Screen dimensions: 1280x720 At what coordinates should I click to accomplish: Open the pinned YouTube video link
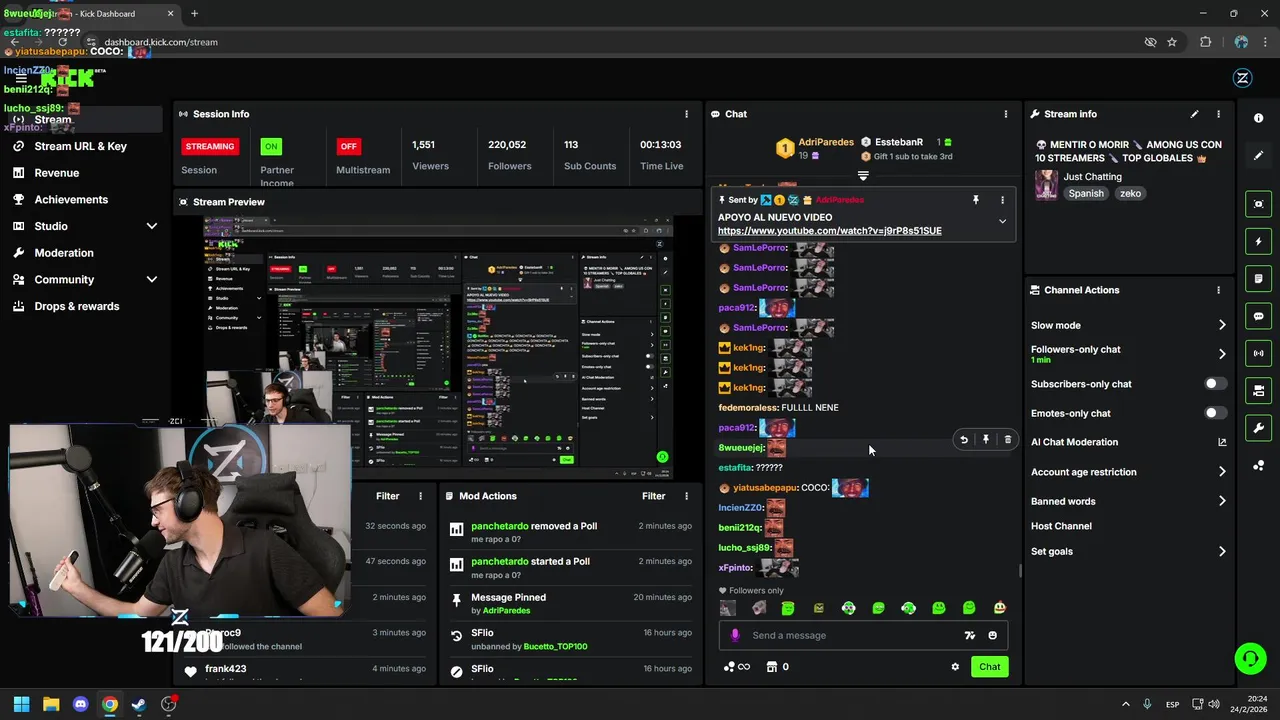pos(829,231)
